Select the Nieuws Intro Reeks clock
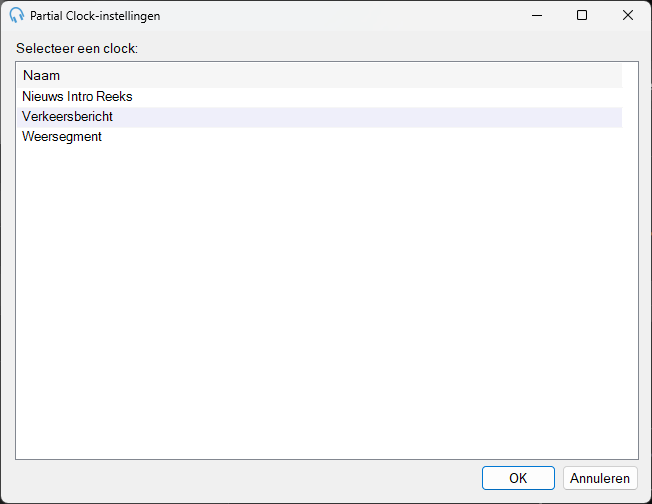Viewport: 652px width, 504px height. point(319,96)
